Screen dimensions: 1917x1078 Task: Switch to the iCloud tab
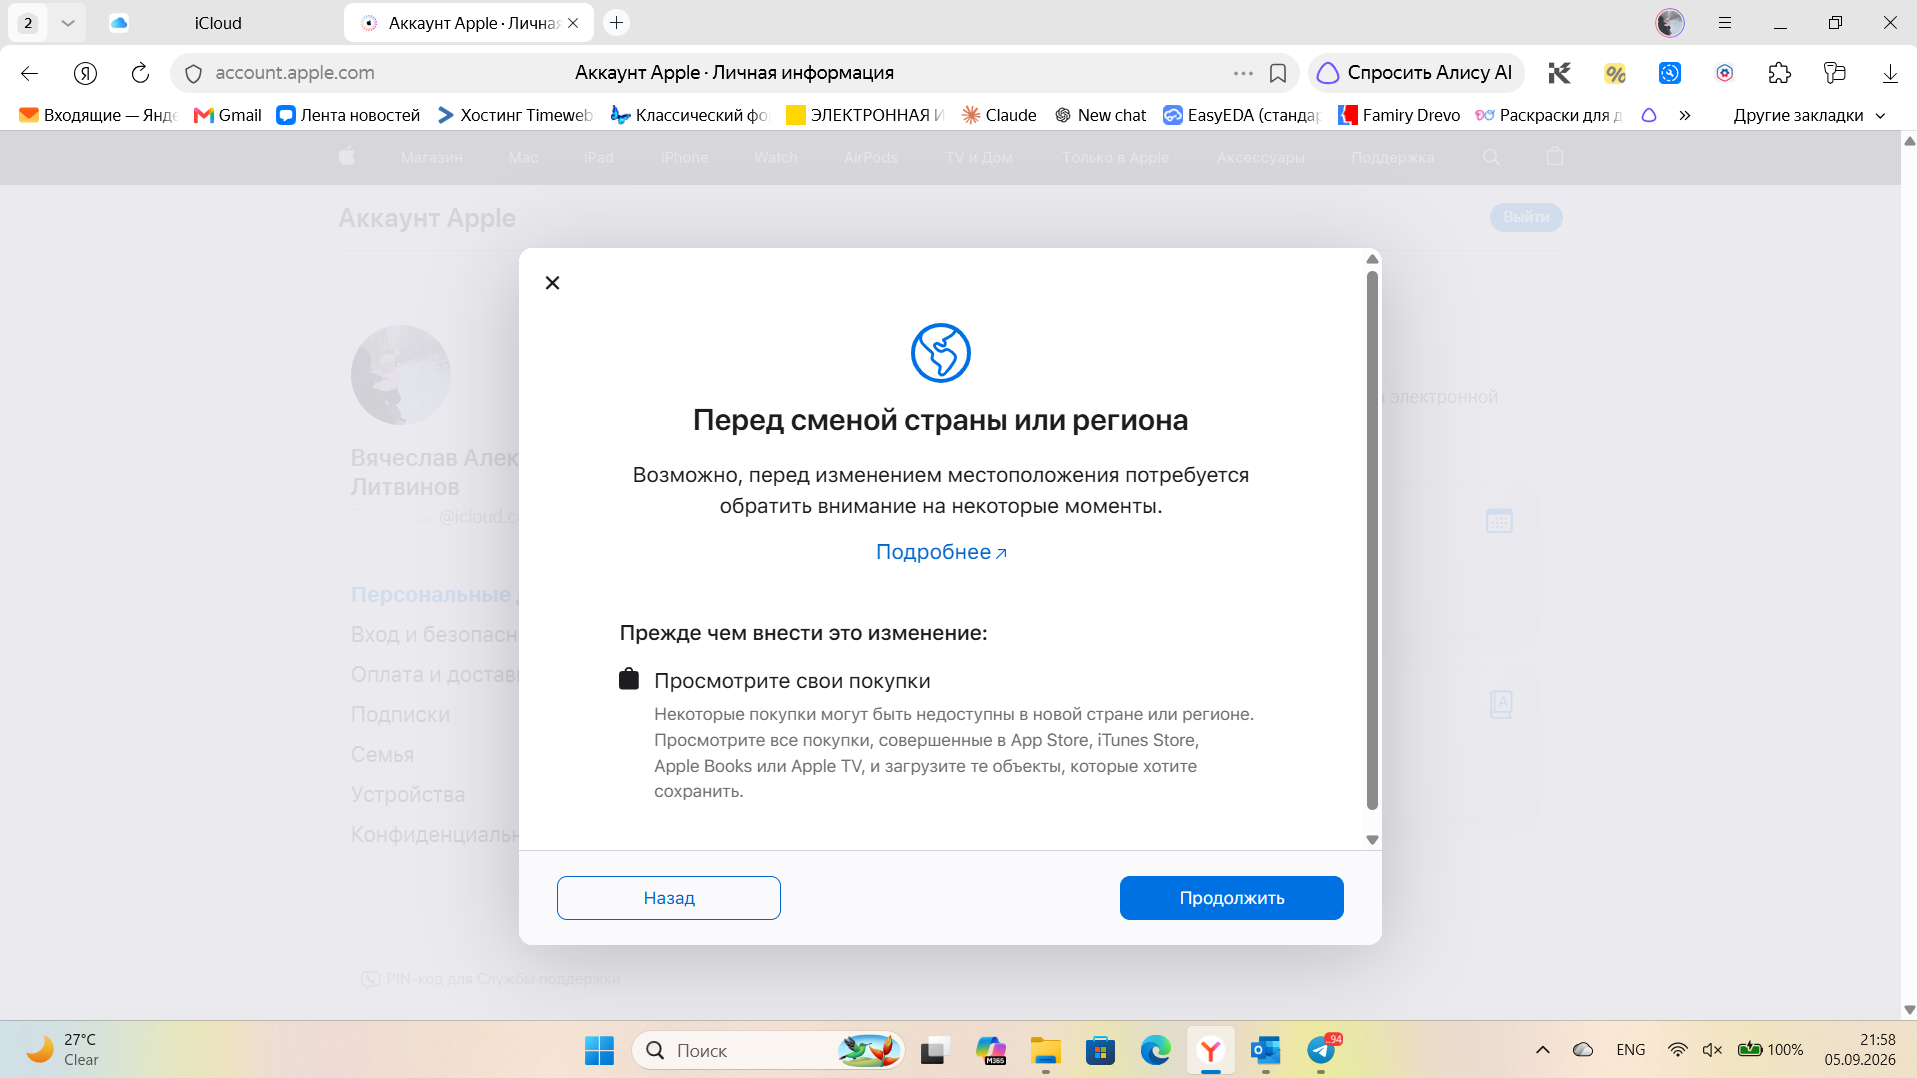218,23
